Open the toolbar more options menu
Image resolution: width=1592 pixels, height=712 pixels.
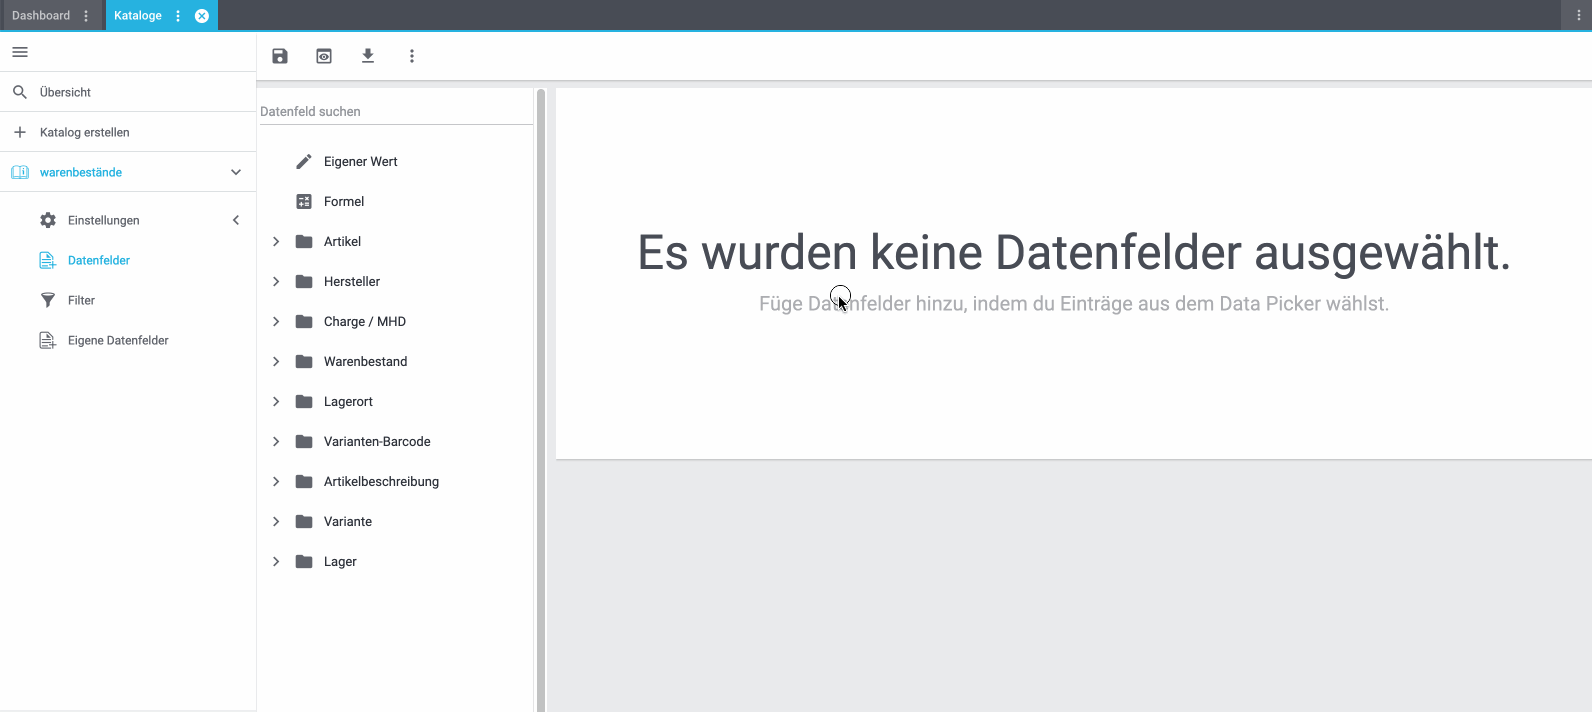tap(412, 56)
